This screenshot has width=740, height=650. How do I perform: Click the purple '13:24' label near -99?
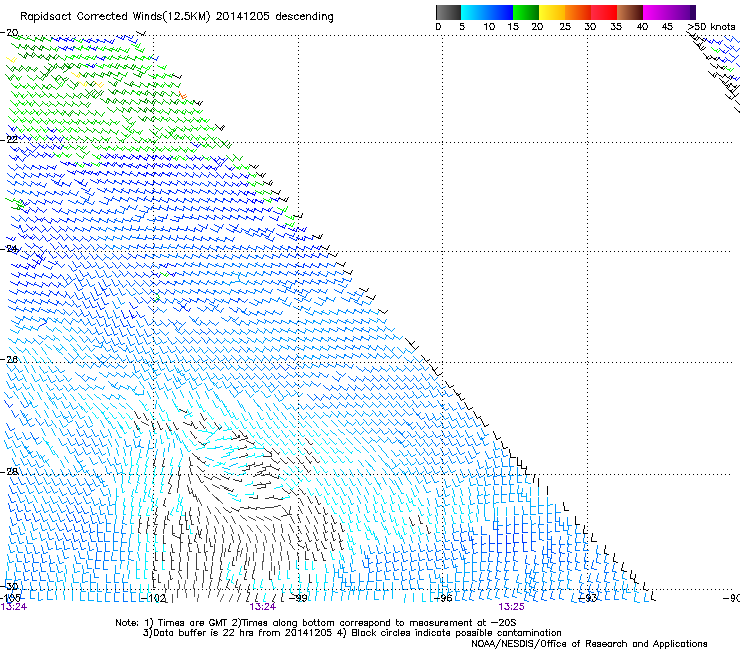pyautogui.click(x=263, y=607)
